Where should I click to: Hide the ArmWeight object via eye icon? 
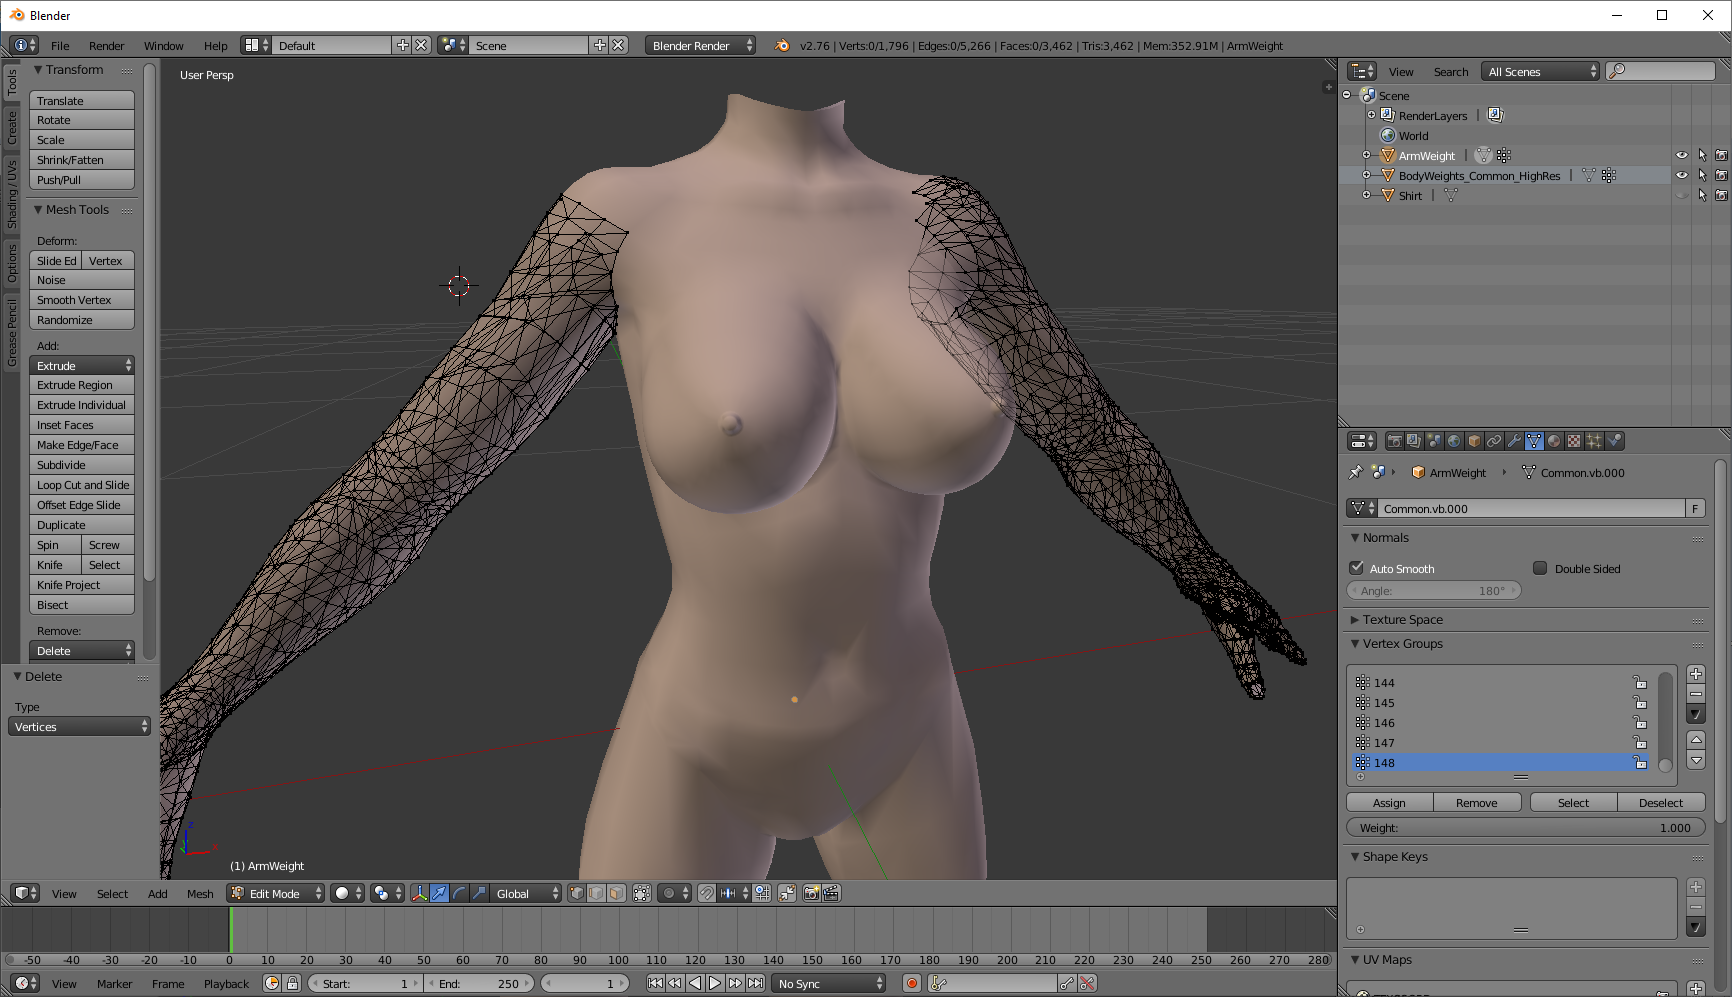(x=1682, y=156)
